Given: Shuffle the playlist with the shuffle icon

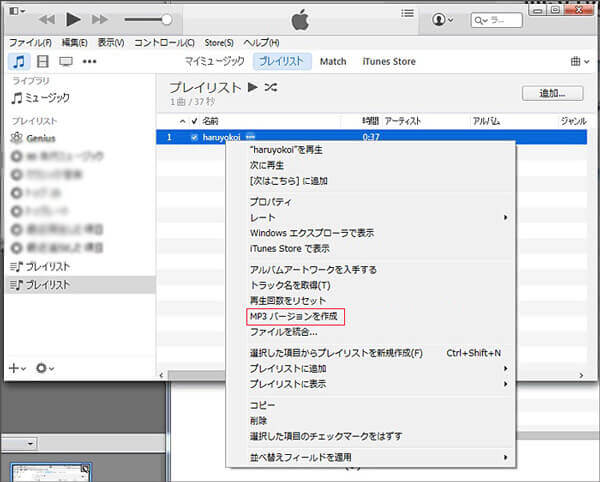Looking at the screenshot, I should click(x=271, y=87).
